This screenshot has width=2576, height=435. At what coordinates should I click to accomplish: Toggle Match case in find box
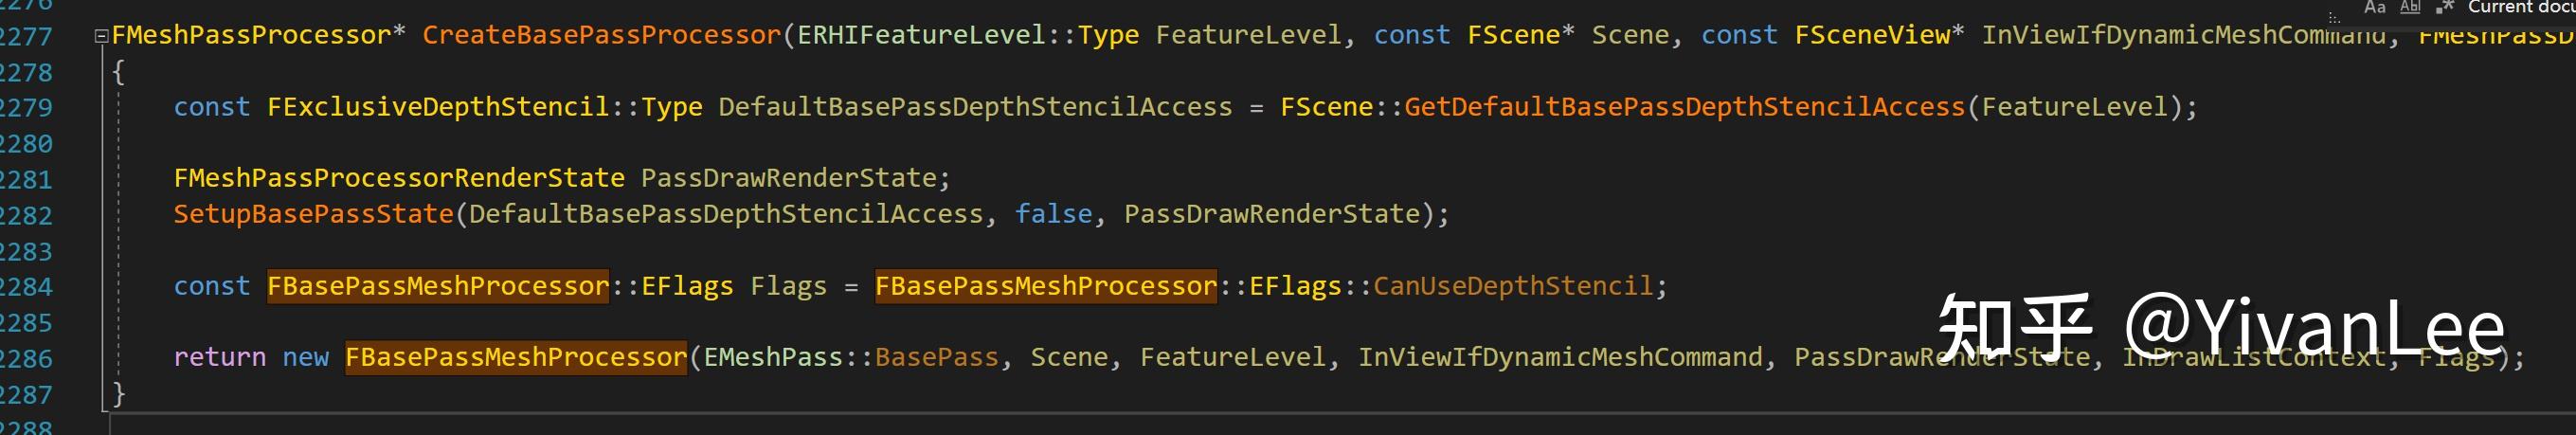click(x=2374, y=7)
